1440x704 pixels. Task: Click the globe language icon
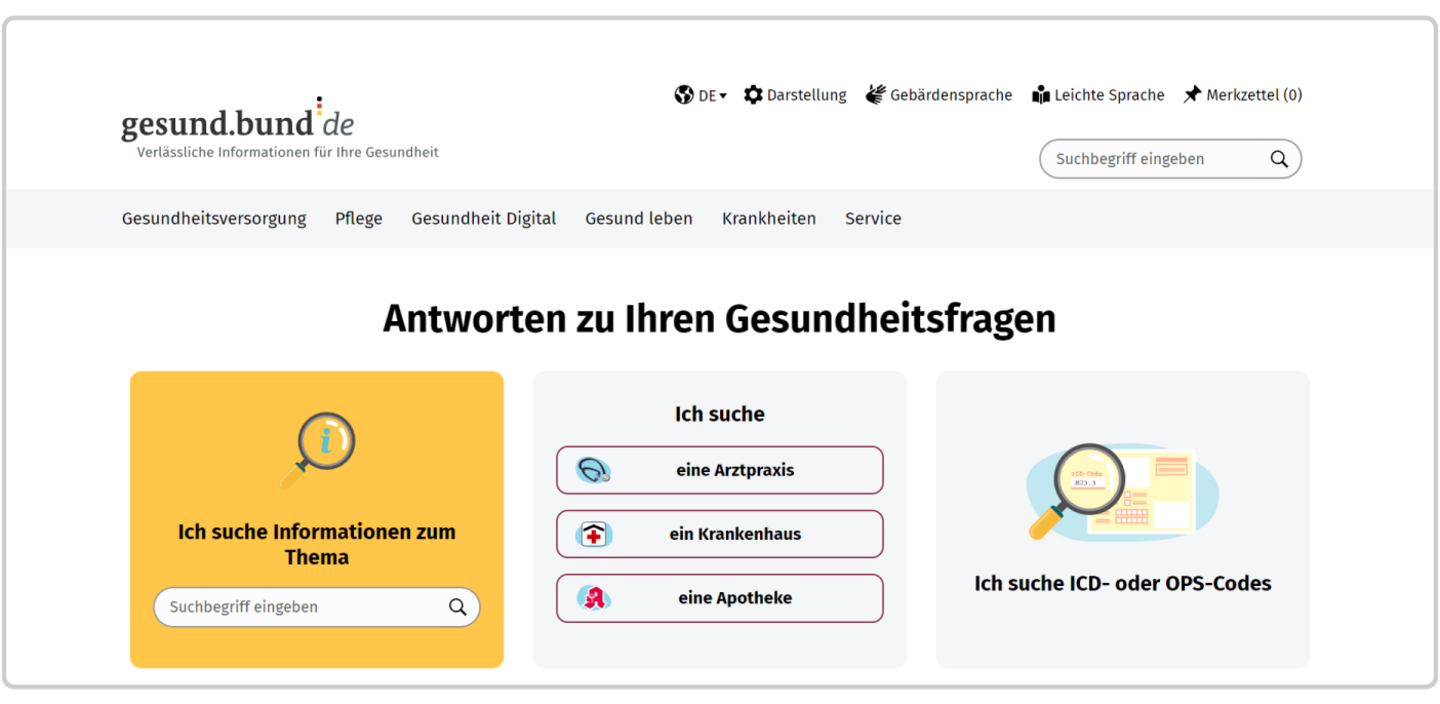(x=684, y=95)
